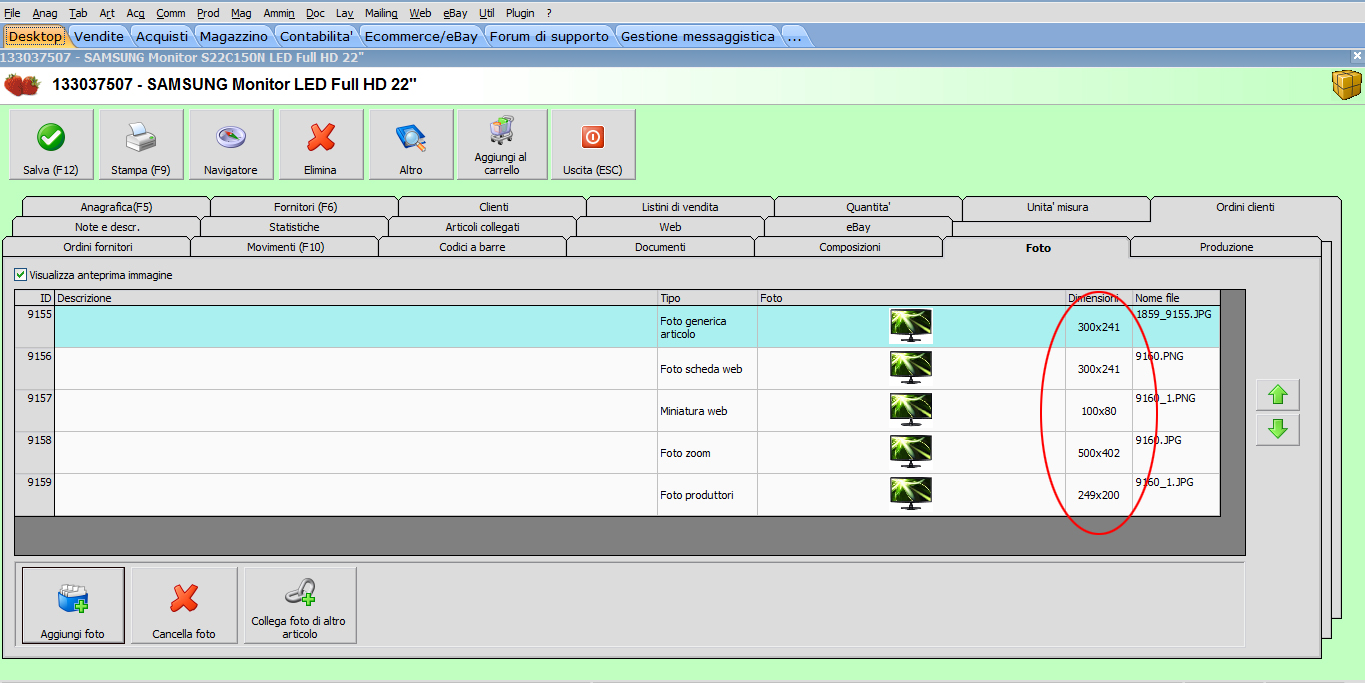Click the Descrizione column header
1365x683 pixels.
pos(356,298)
